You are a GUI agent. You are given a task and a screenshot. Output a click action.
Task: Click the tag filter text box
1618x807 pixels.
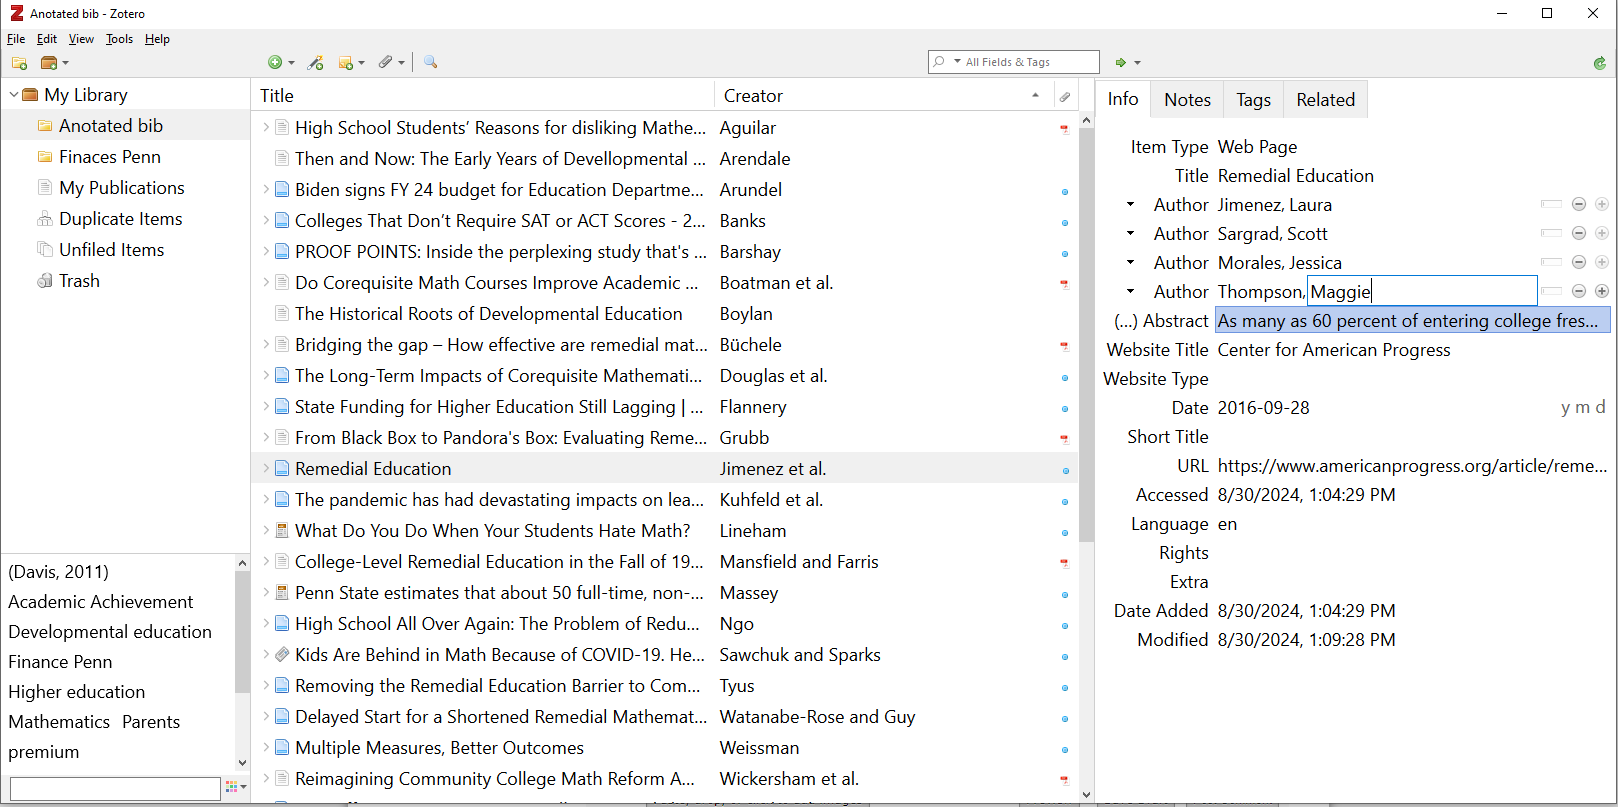(115, 788)
